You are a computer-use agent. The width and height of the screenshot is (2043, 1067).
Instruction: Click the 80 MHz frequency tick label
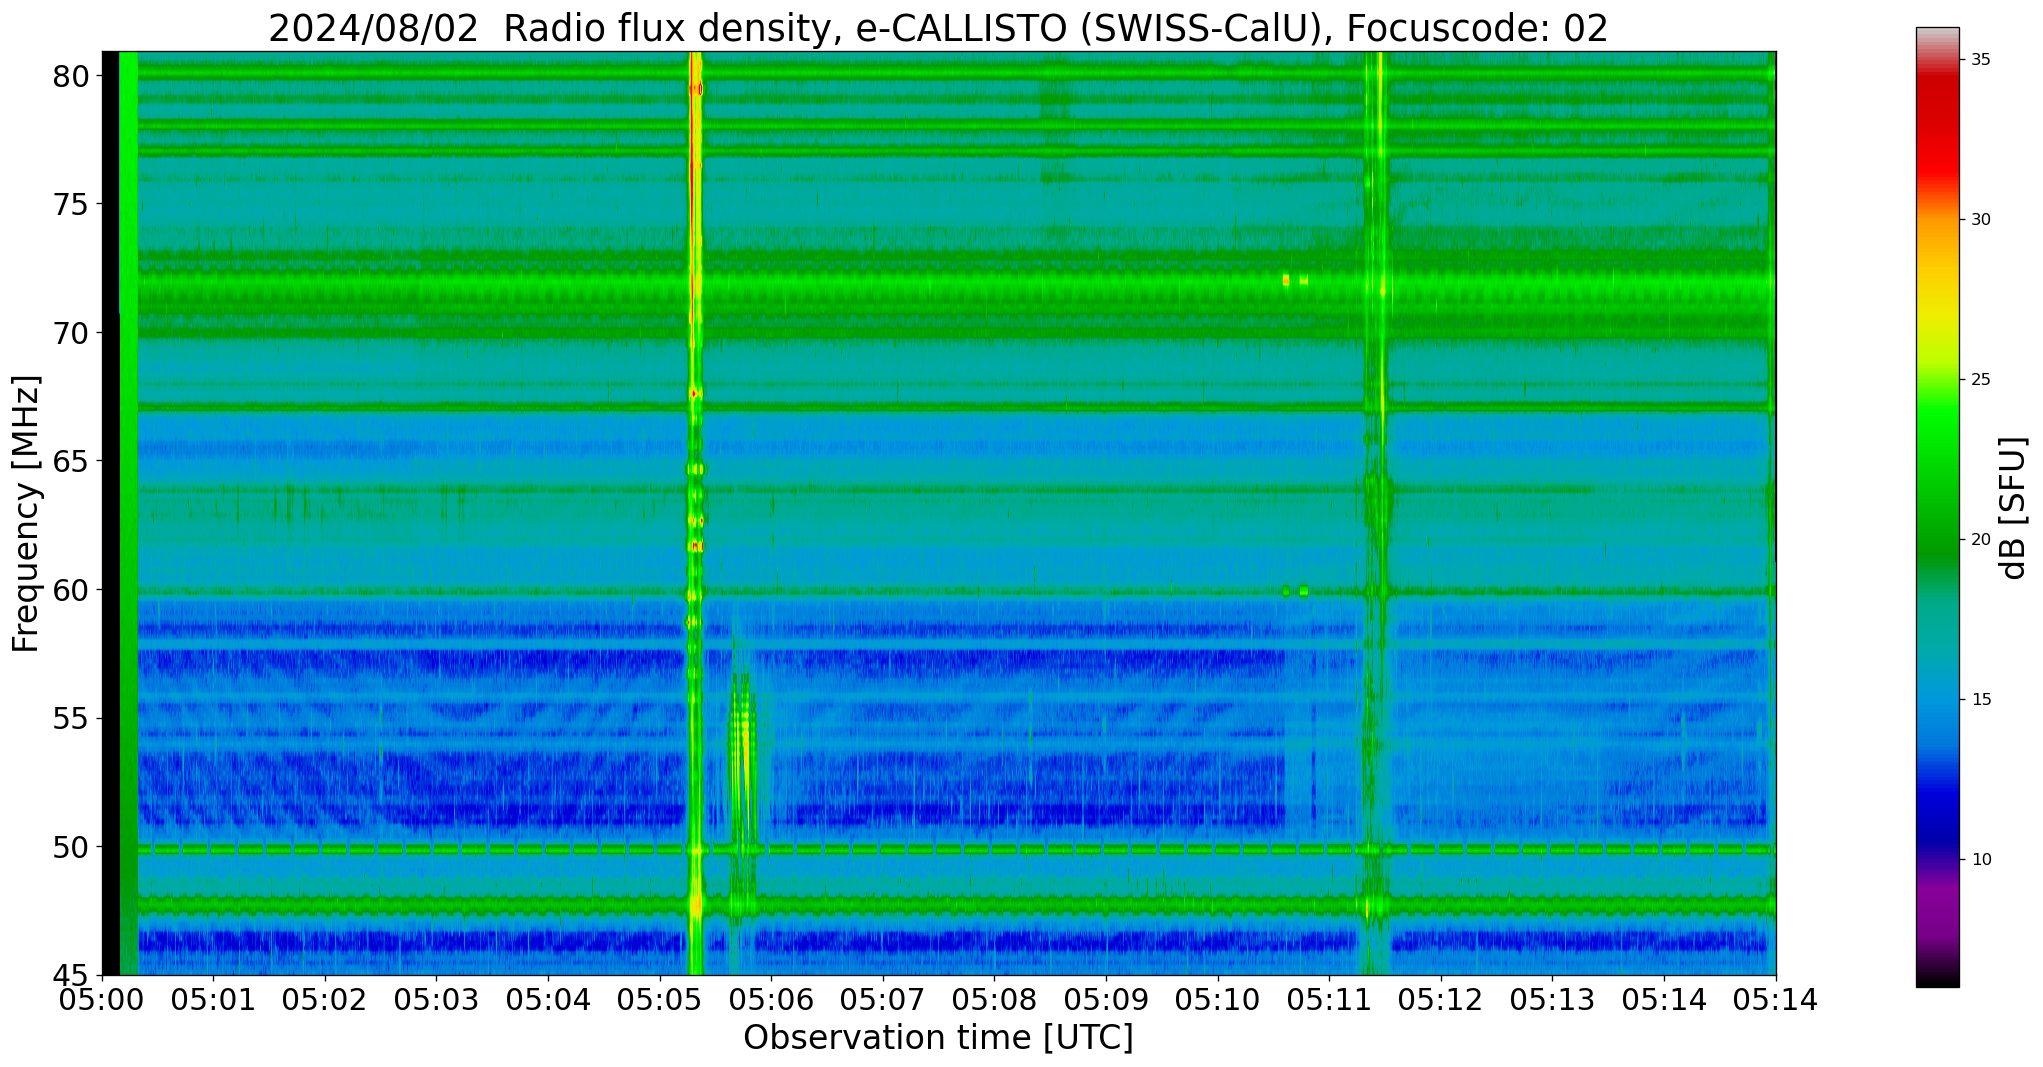tap(72, 76)
